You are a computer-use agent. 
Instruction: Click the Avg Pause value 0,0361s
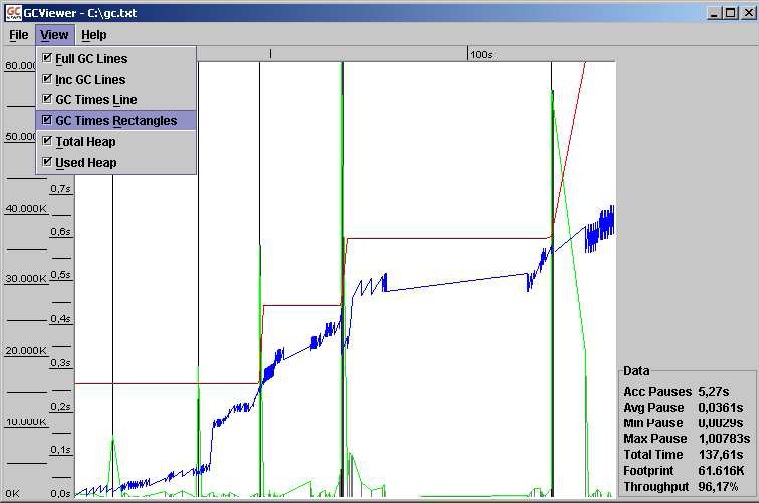(721, 408)
